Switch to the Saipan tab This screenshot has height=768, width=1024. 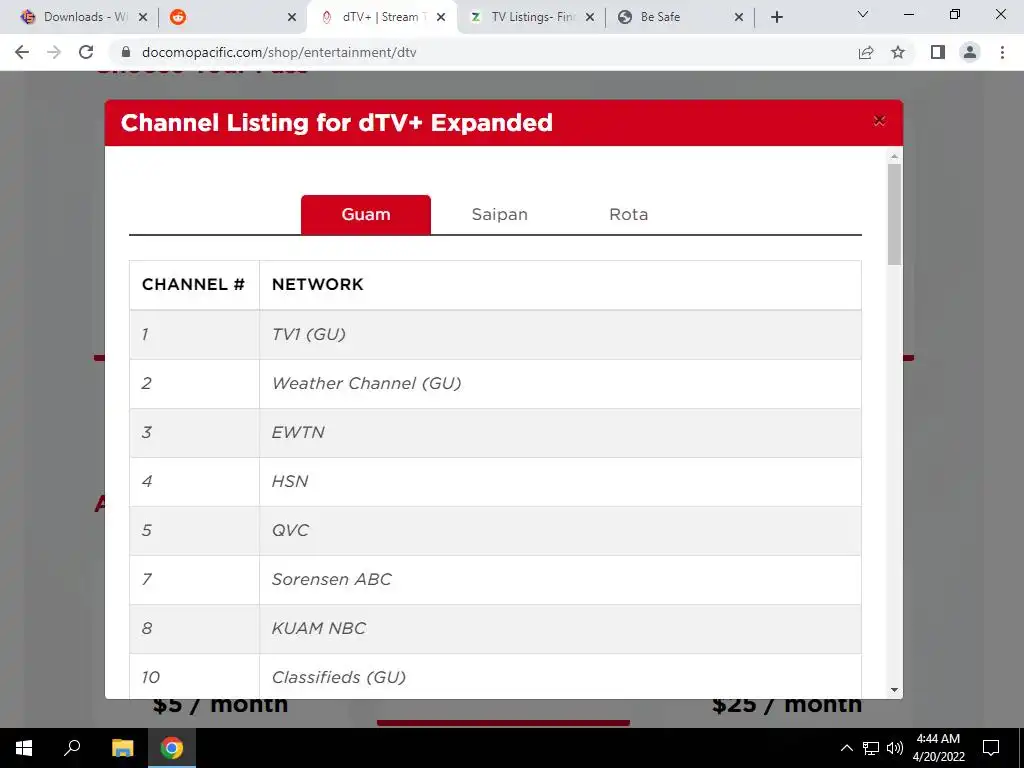[500, 214]
